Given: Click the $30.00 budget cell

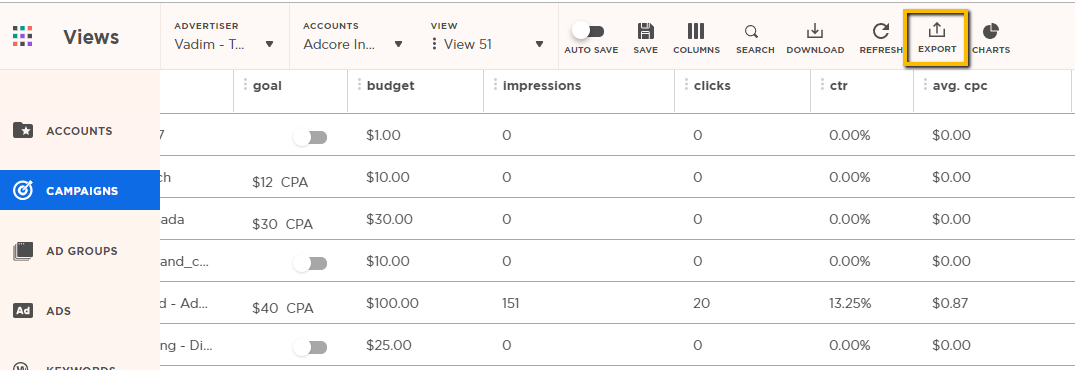Looking at the screenshot, I should (x=389, y=219).
